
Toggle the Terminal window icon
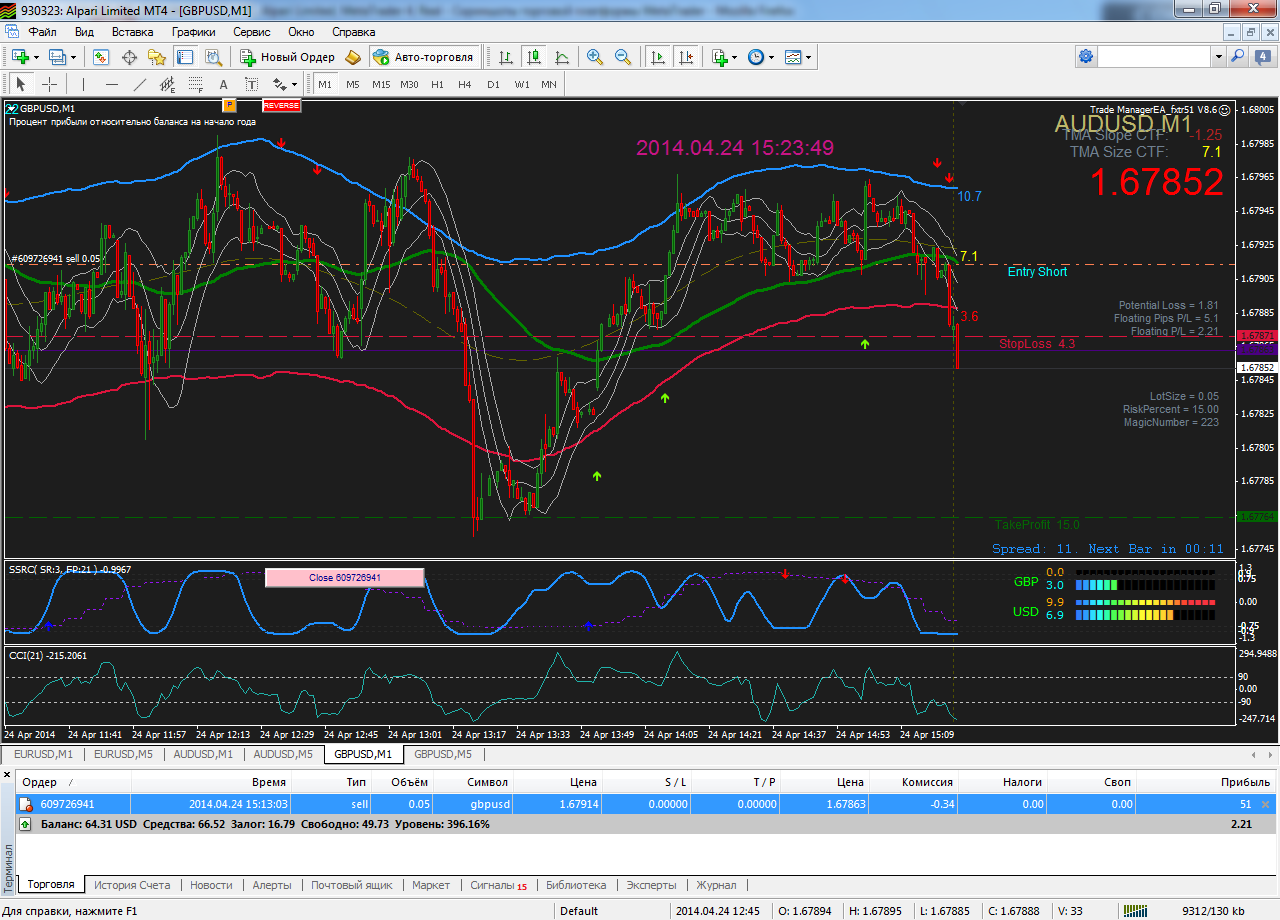click(183, 57)
